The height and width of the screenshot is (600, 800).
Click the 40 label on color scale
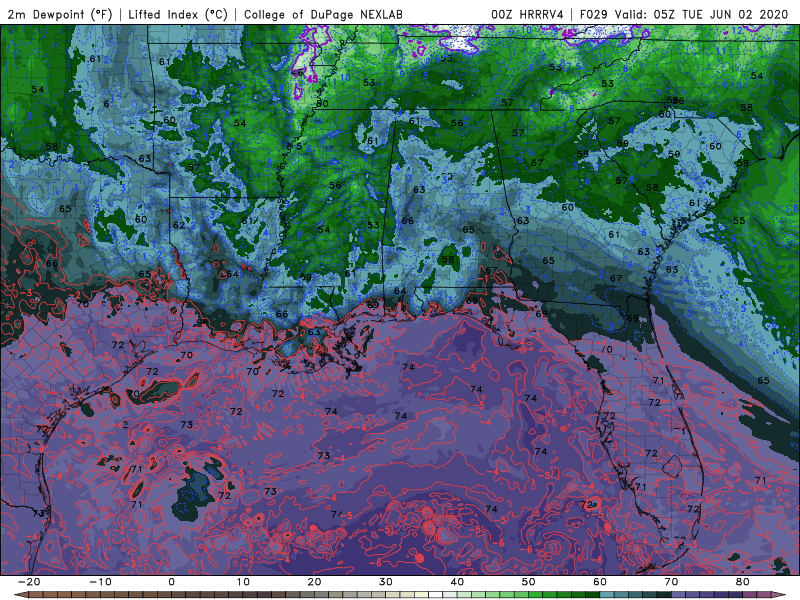point(457,582)
